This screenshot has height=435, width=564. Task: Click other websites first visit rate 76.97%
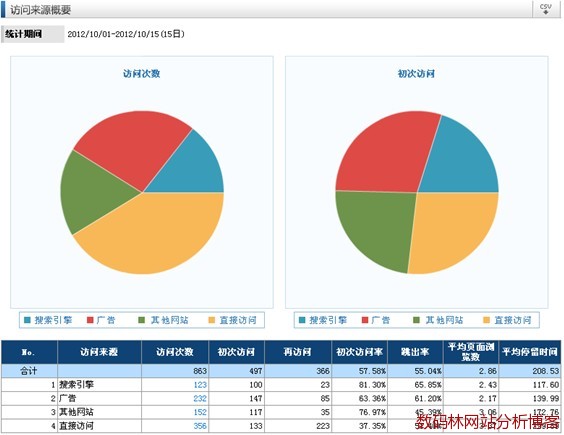point(372,412)
